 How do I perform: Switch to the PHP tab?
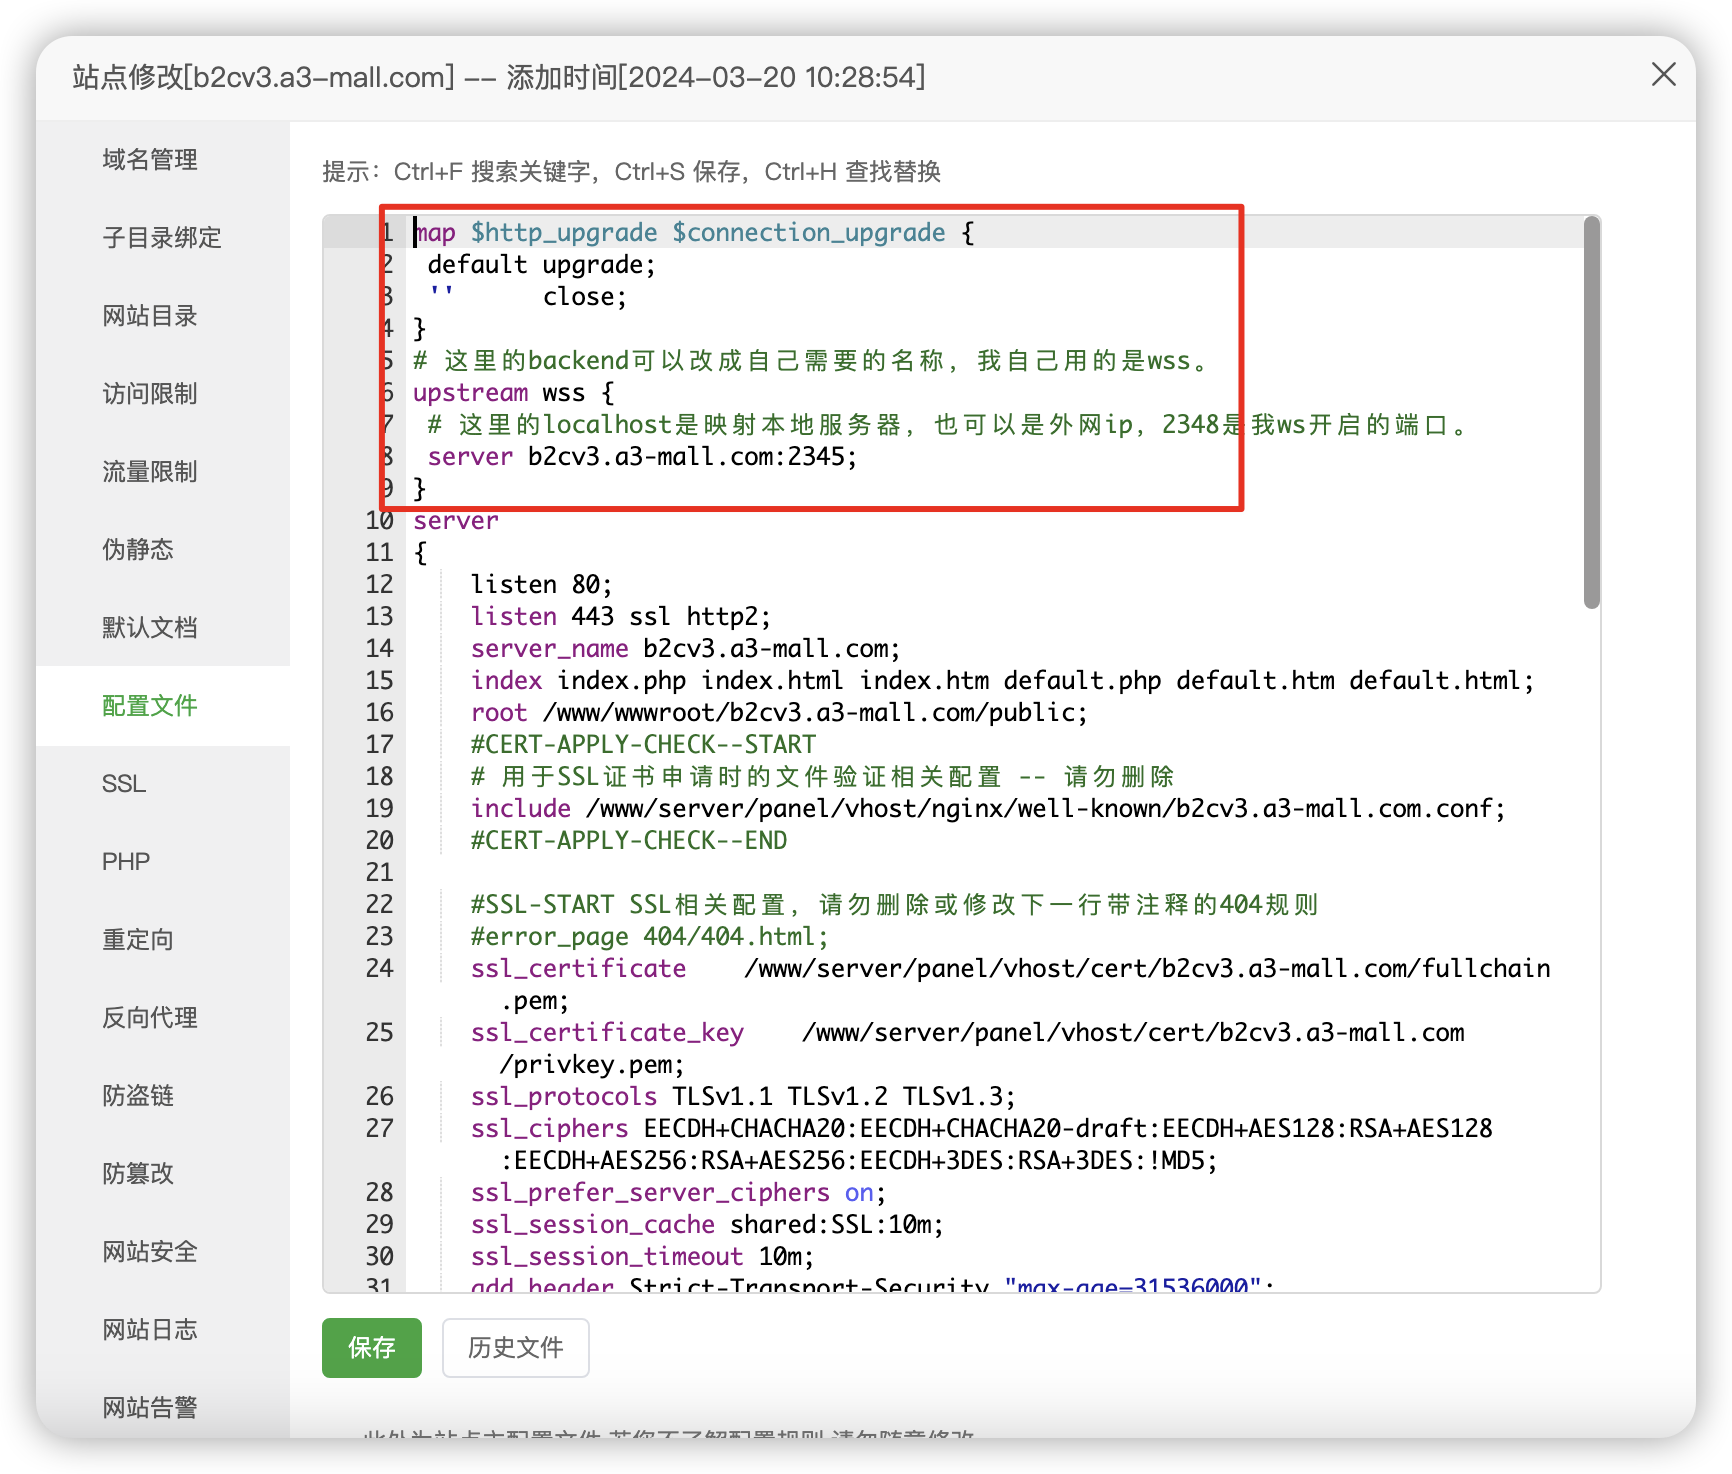click(126, 861)
